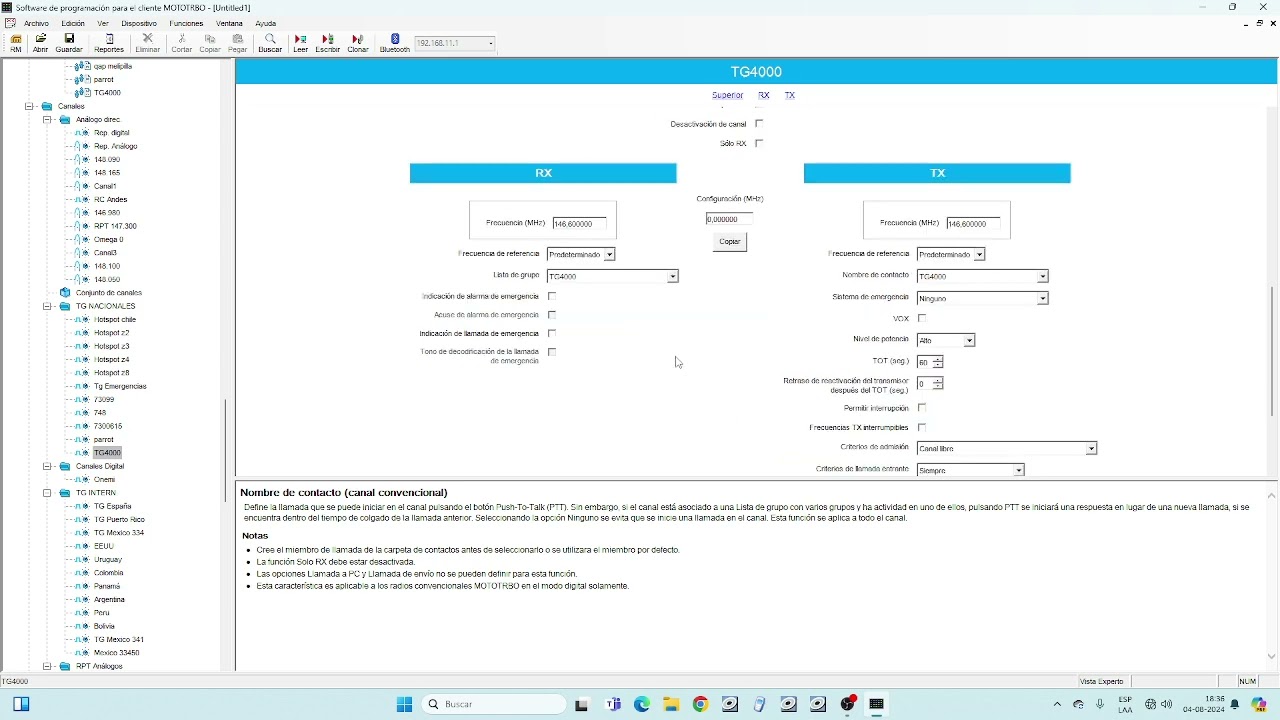Open File Explorer from the taskbar
The width and height of the screenshot is (1280, 720).
pyautogui.click(x=671, y=704)
